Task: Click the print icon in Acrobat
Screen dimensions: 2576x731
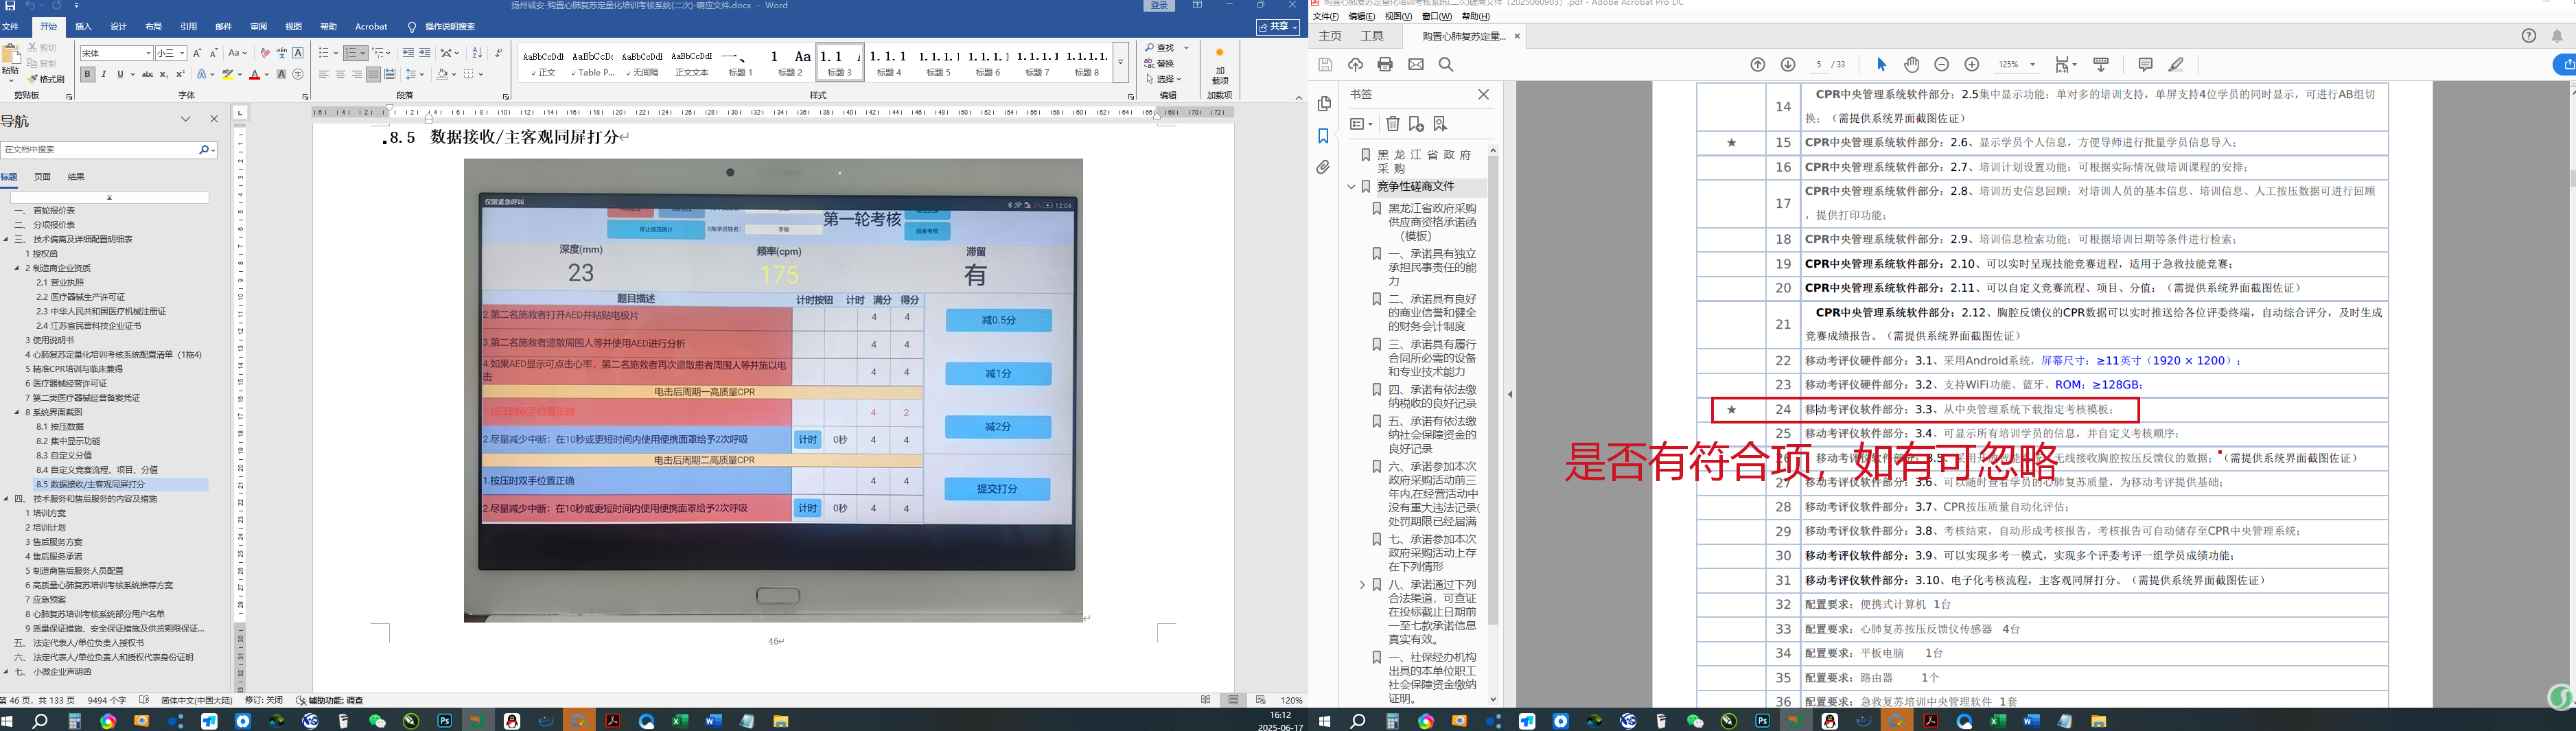Action: click(x=1385, y=65)
